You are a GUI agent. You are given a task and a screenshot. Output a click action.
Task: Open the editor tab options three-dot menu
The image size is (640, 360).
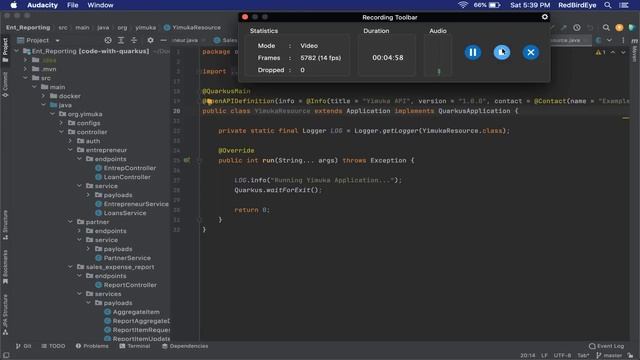pyautogui.click(x=623, y=40)
